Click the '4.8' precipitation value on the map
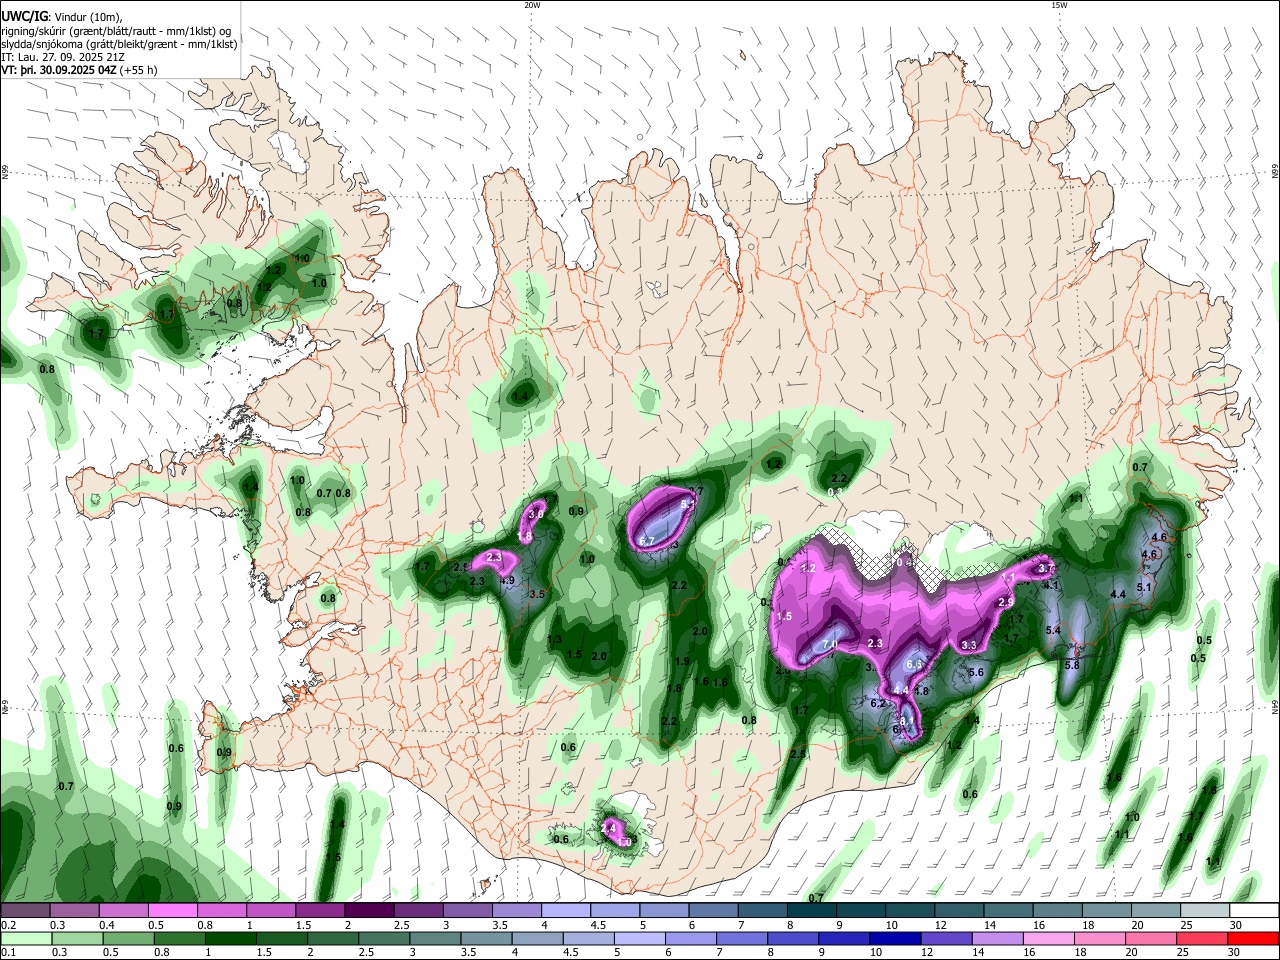Image resolution: width=1280 pixels, height=960 pixels. tap(921, 691)
